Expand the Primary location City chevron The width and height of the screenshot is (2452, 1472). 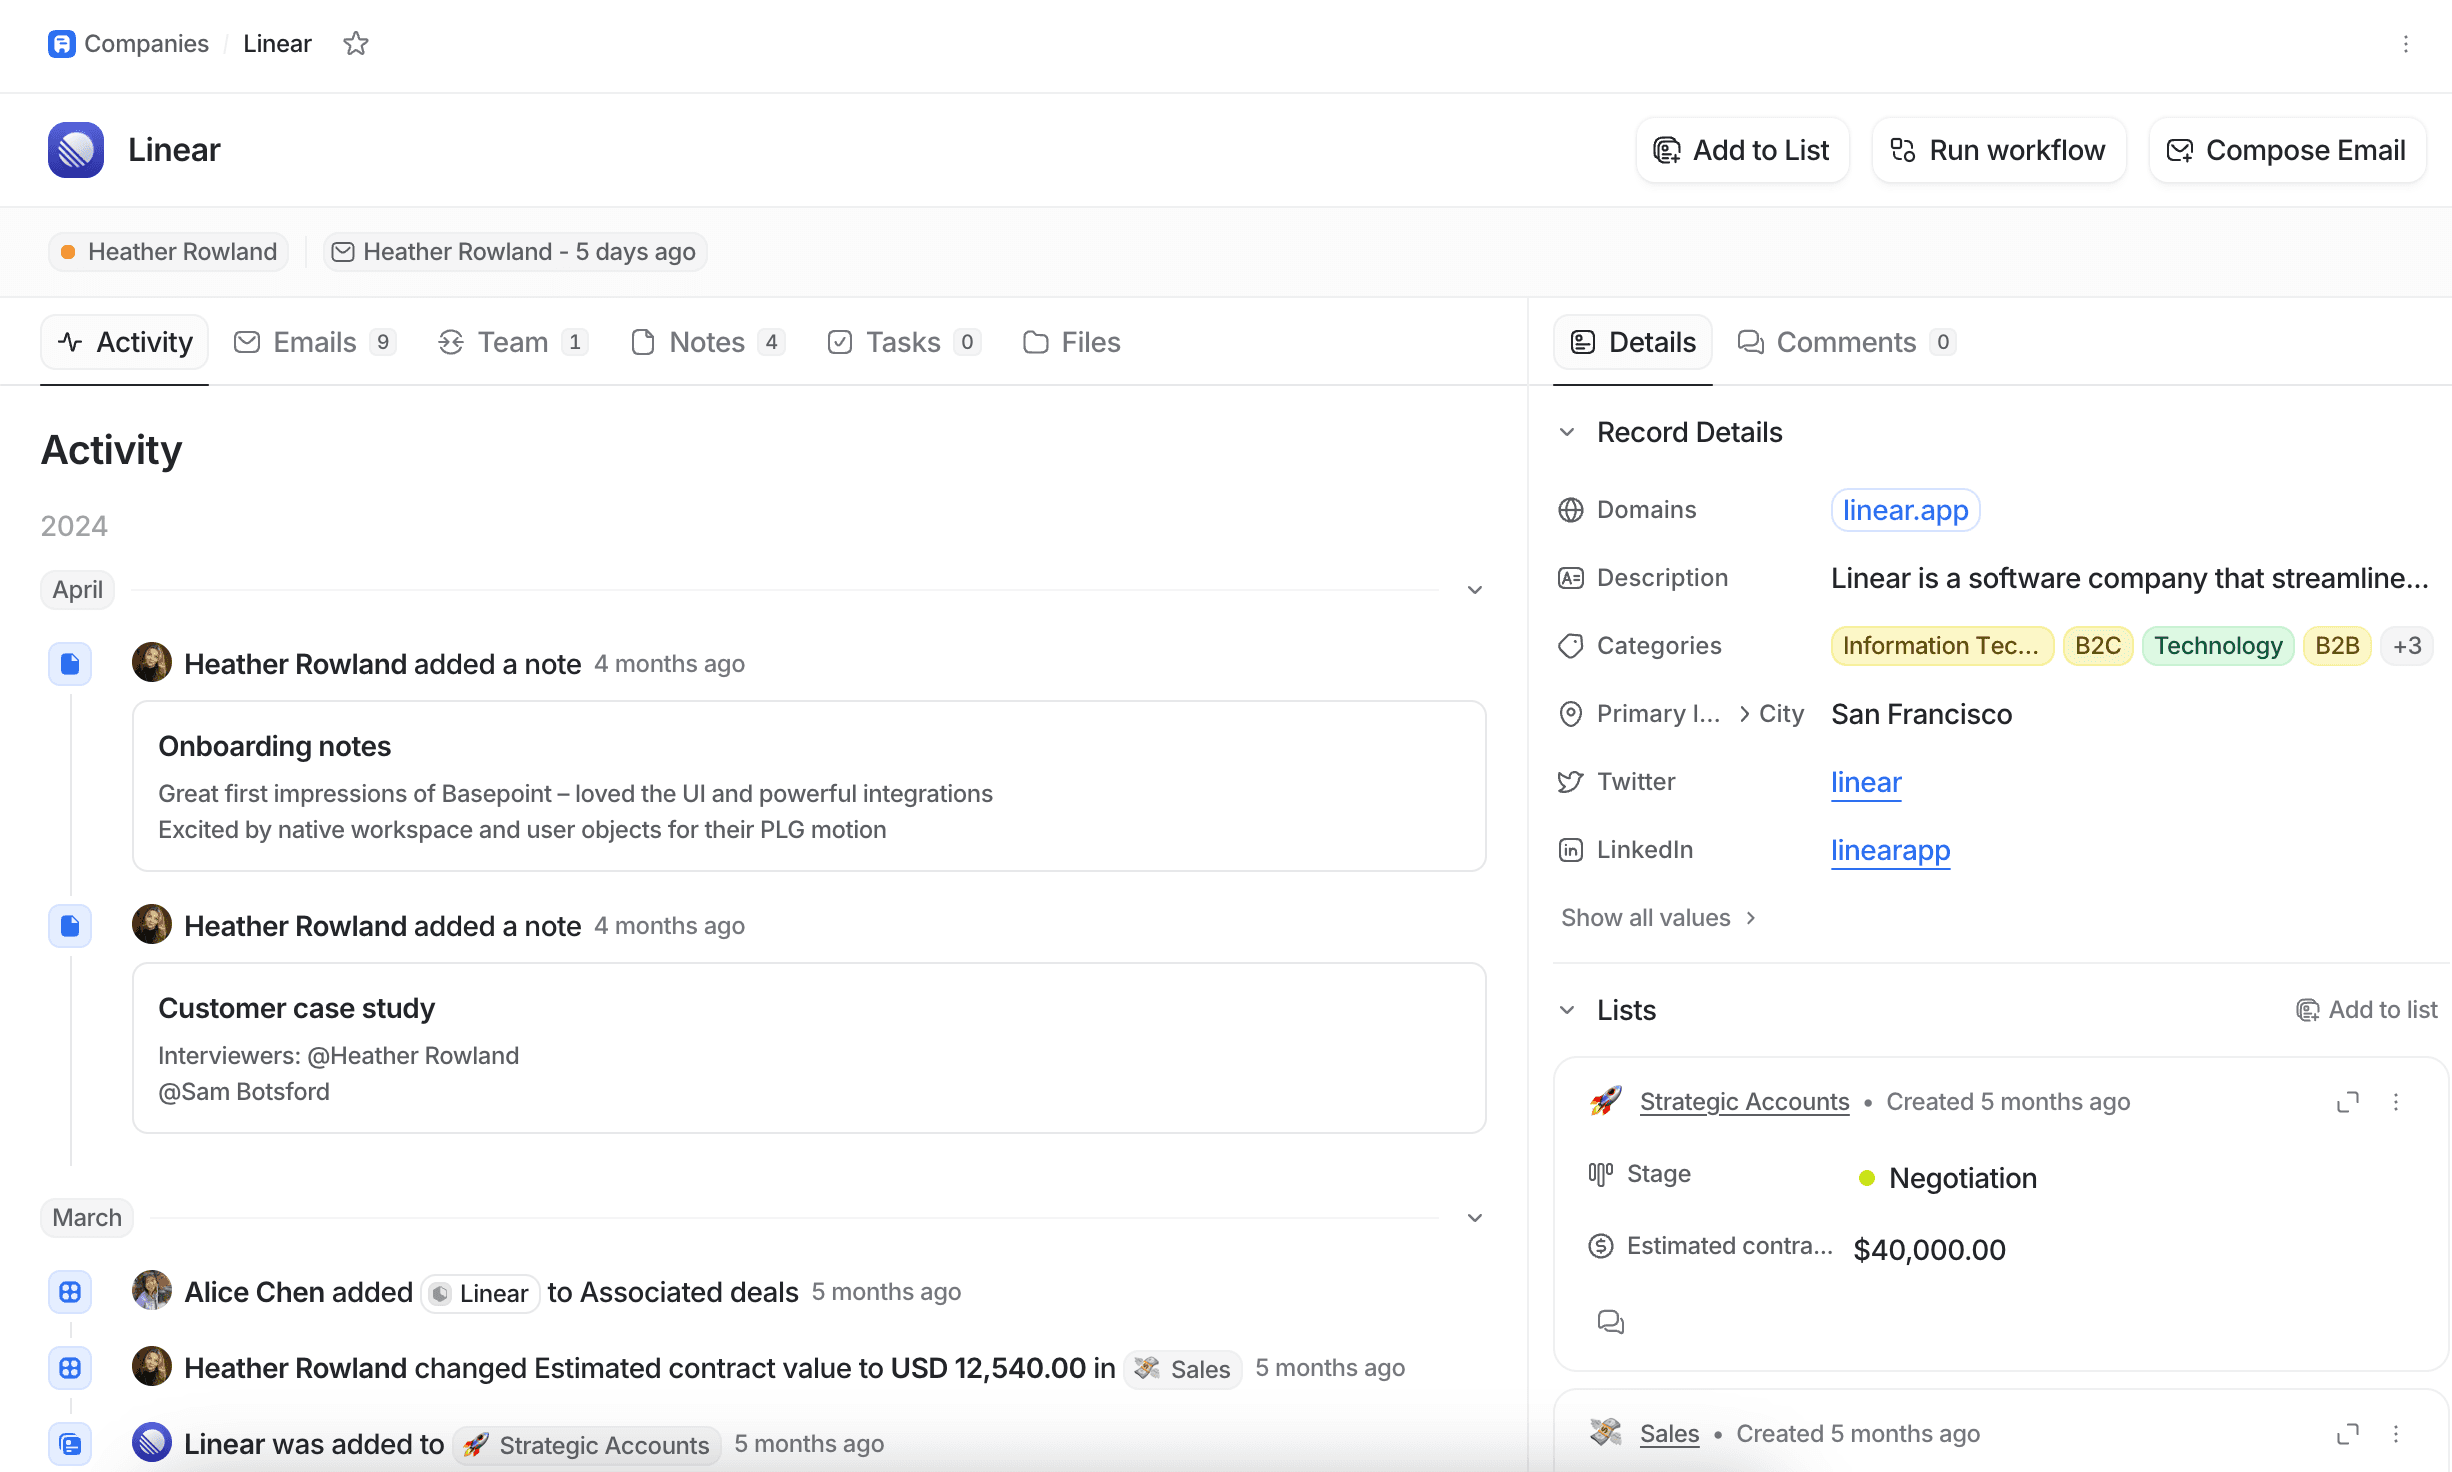(1745, 714)
